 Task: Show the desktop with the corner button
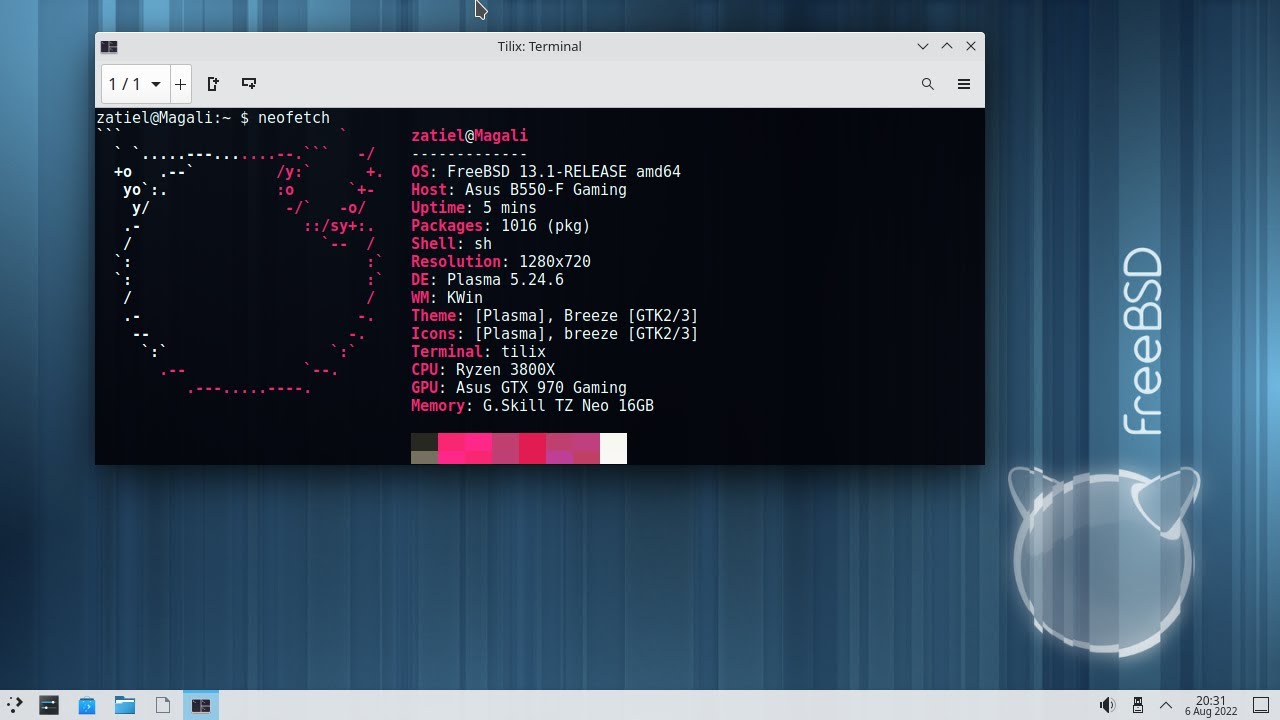point(1261,705)
